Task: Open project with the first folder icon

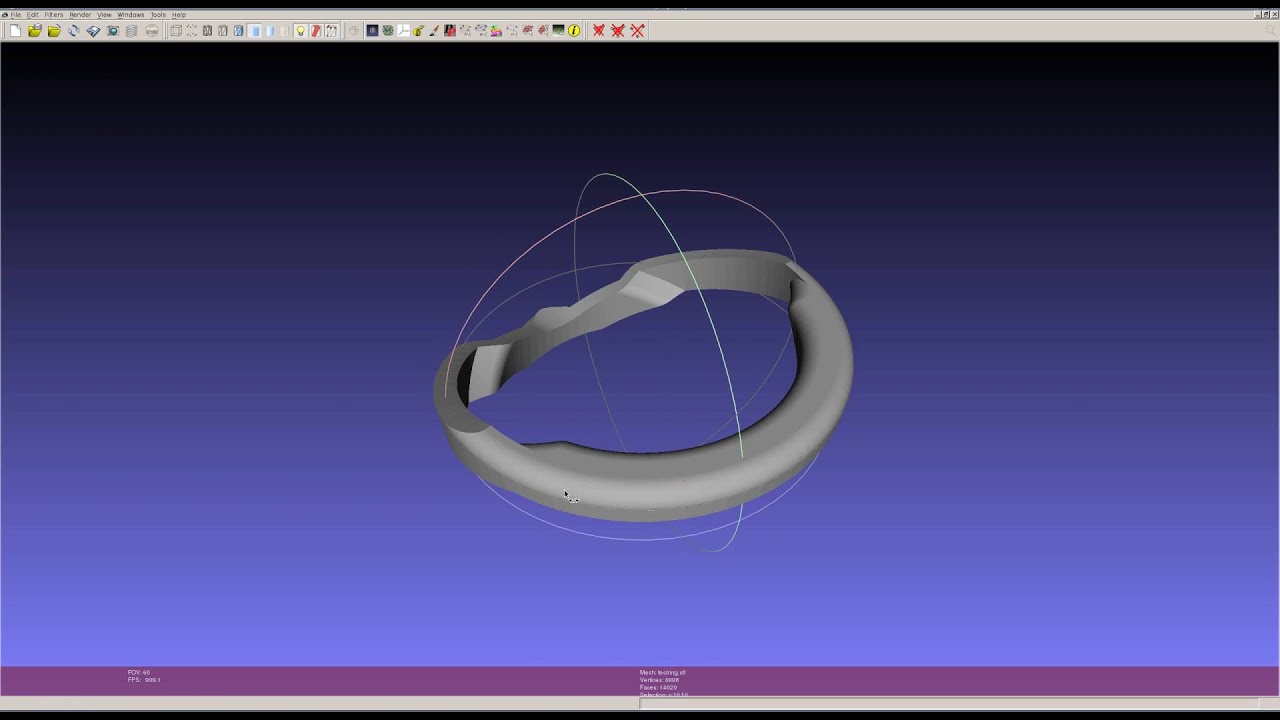Action: coord(35,31)
